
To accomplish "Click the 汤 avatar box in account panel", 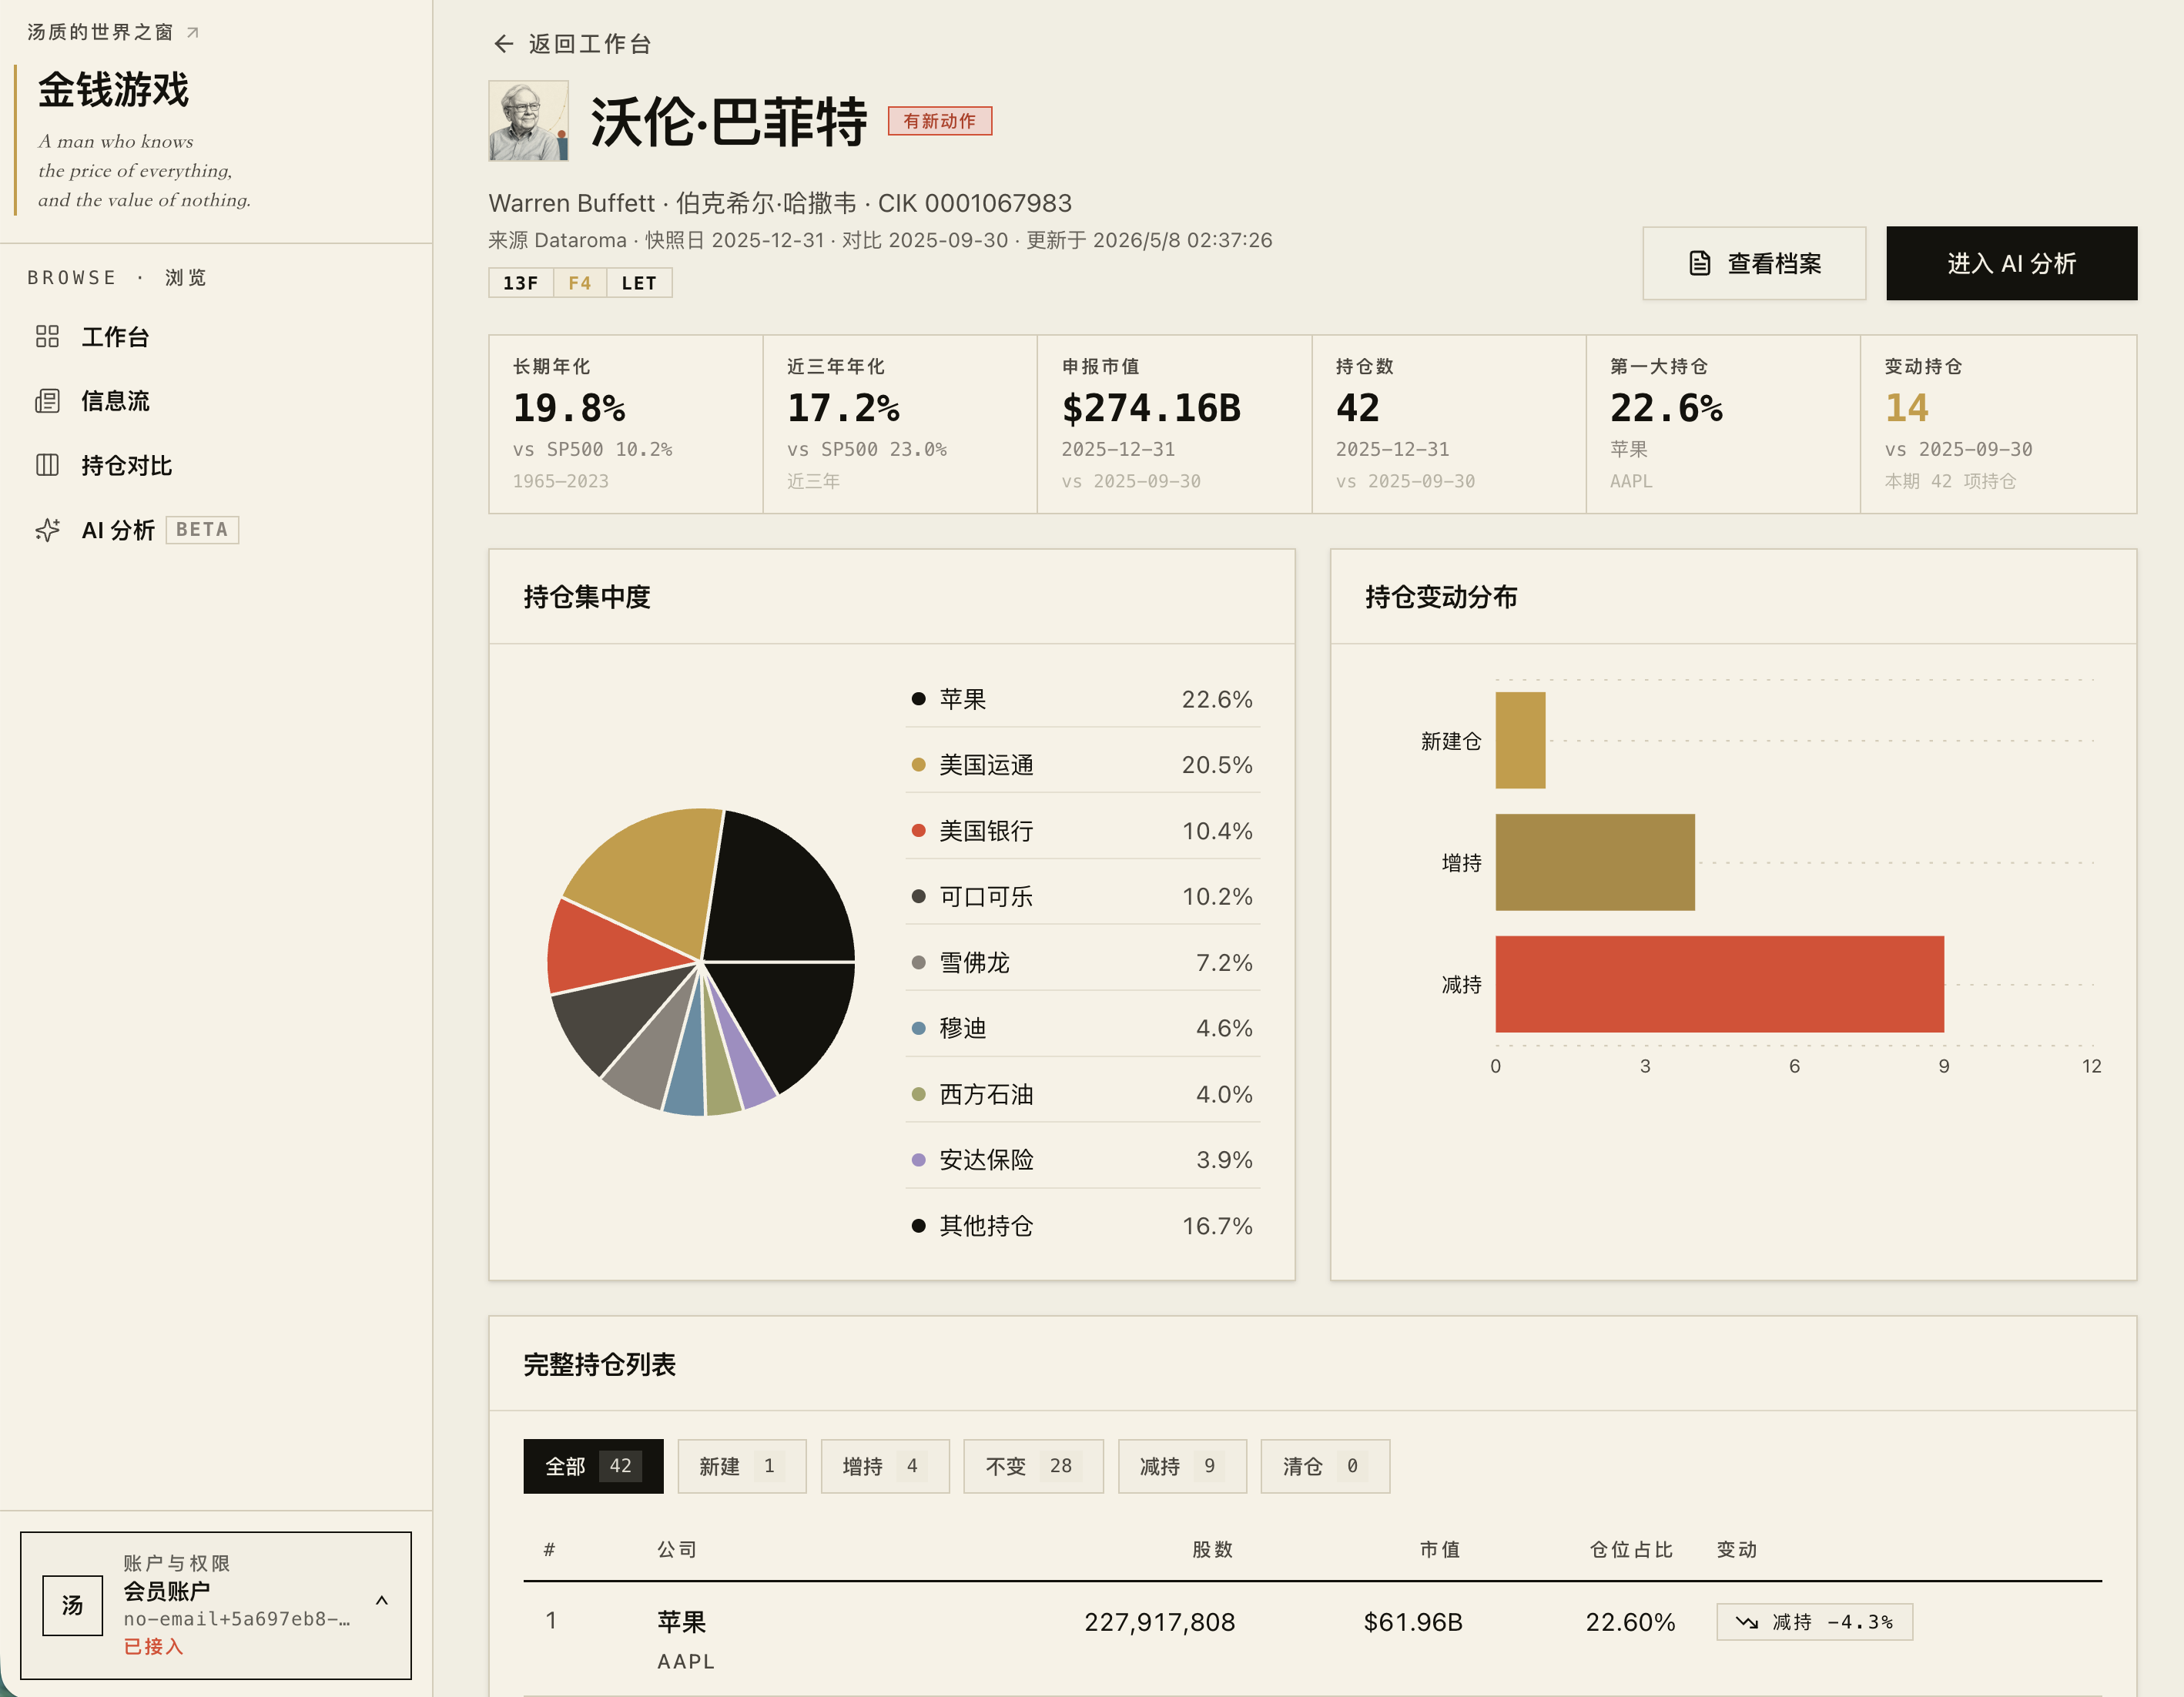I will click(x=72, y=1605).
